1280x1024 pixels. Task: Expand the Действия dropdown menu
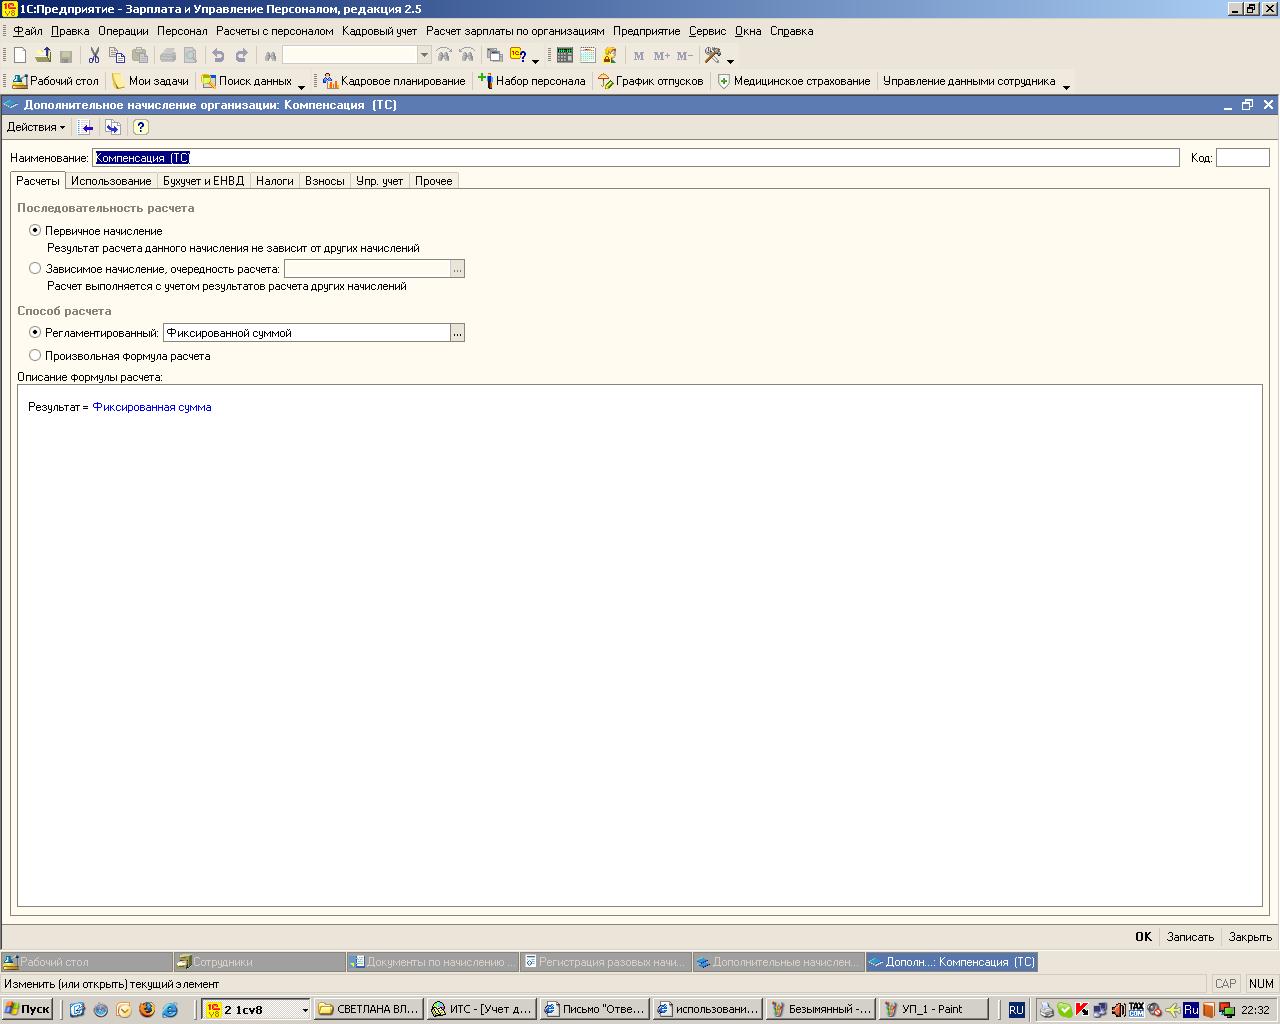click(36, 127)
